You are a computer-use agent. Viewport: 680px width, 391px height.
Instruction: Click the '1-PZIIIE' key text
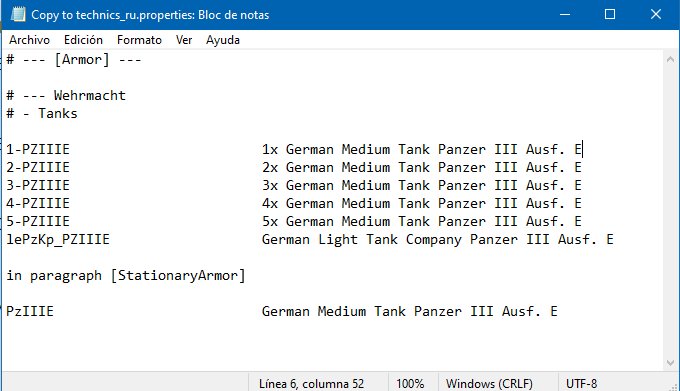[x=38, y=150]
